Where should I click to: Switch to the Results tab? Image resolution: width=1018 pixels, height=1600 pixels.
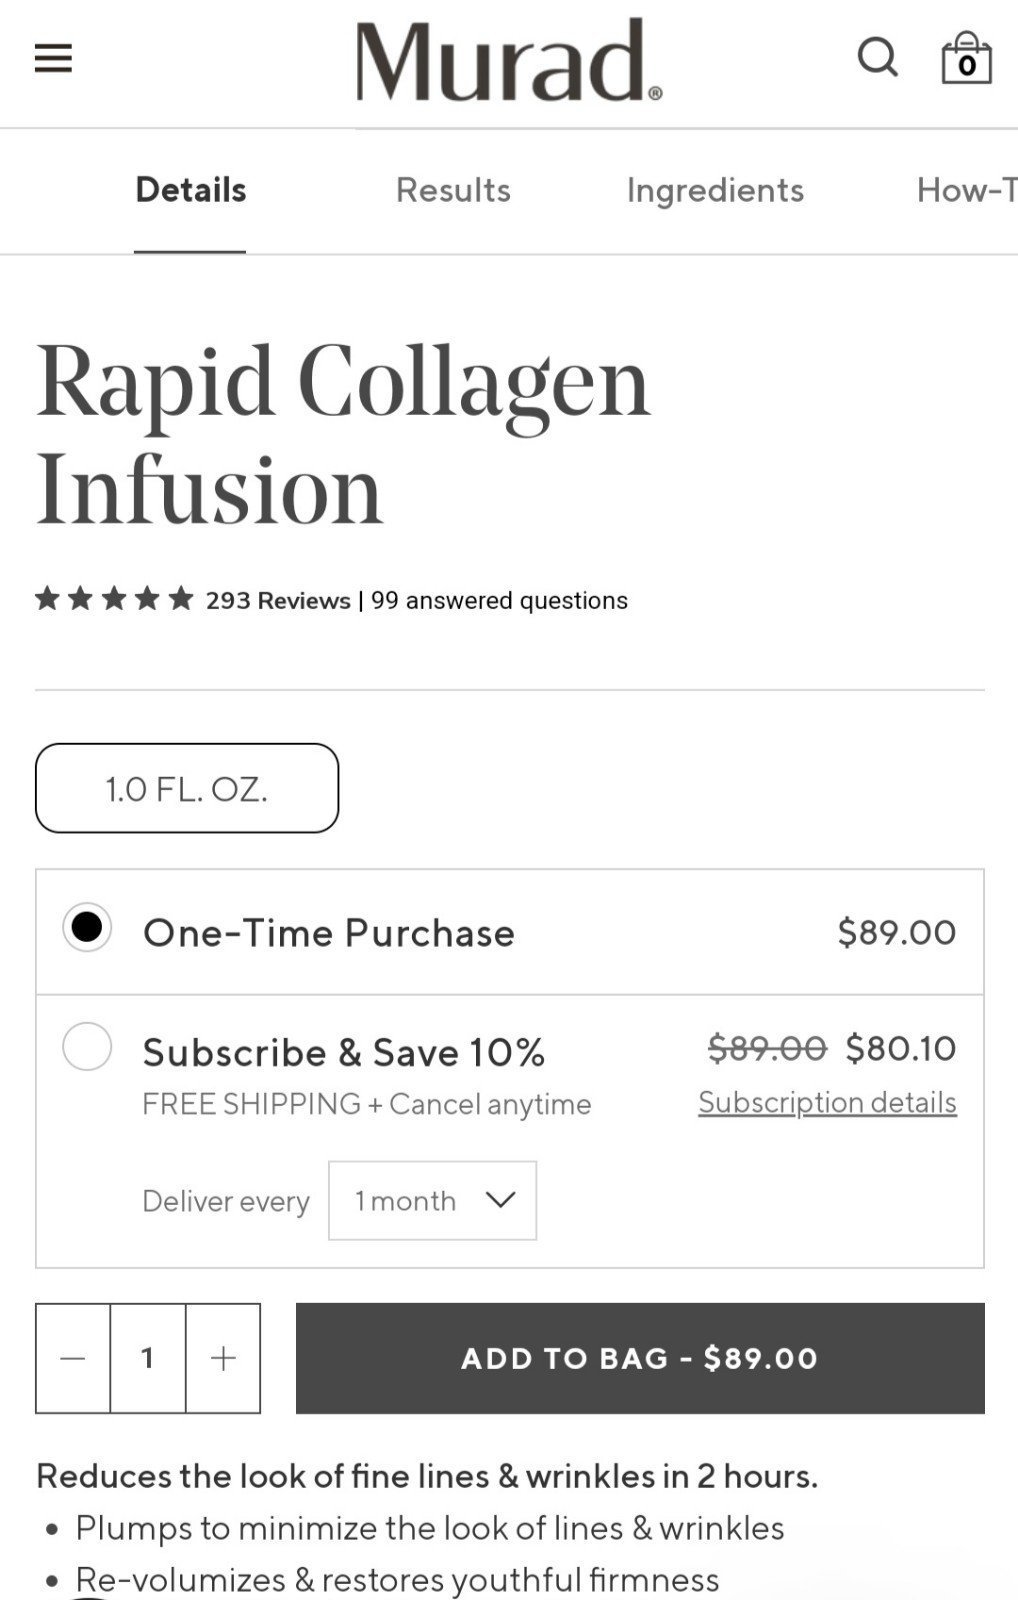point(453,190)
